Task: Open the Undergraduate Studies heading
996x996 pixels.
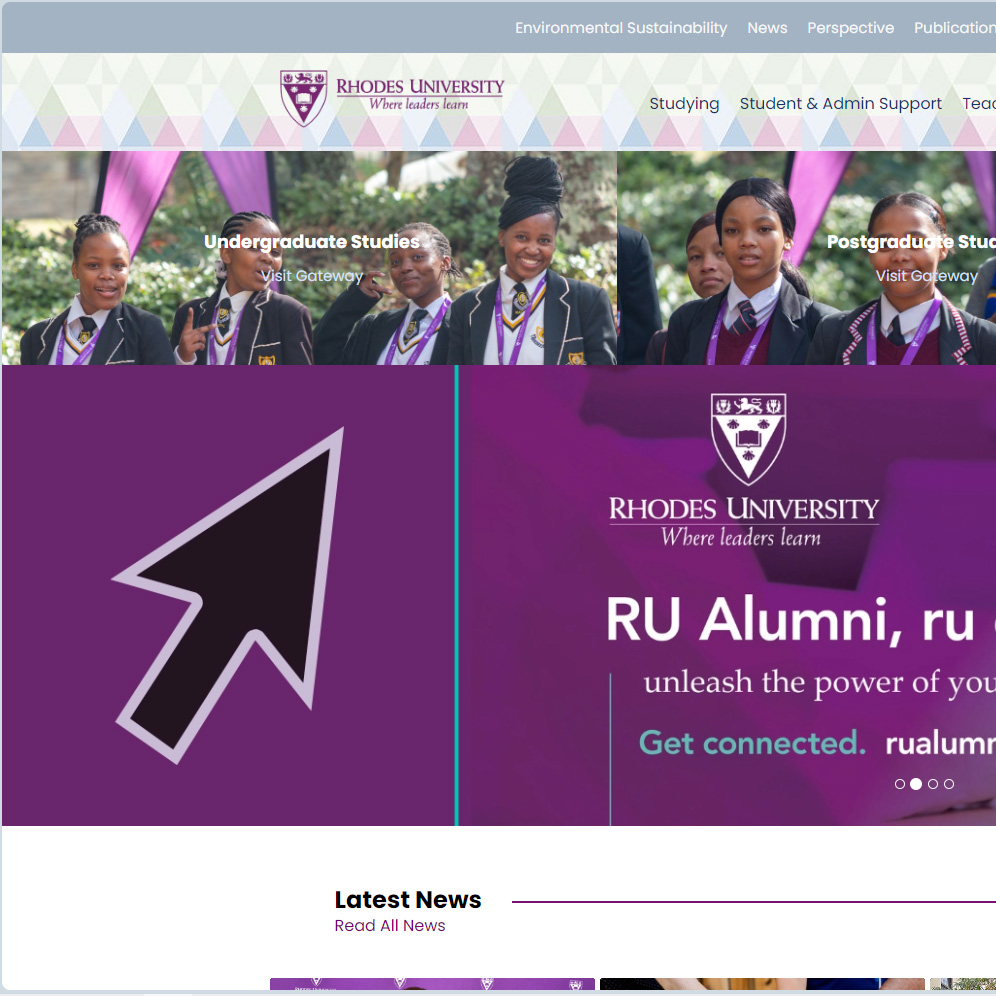Action: (312, 242)
